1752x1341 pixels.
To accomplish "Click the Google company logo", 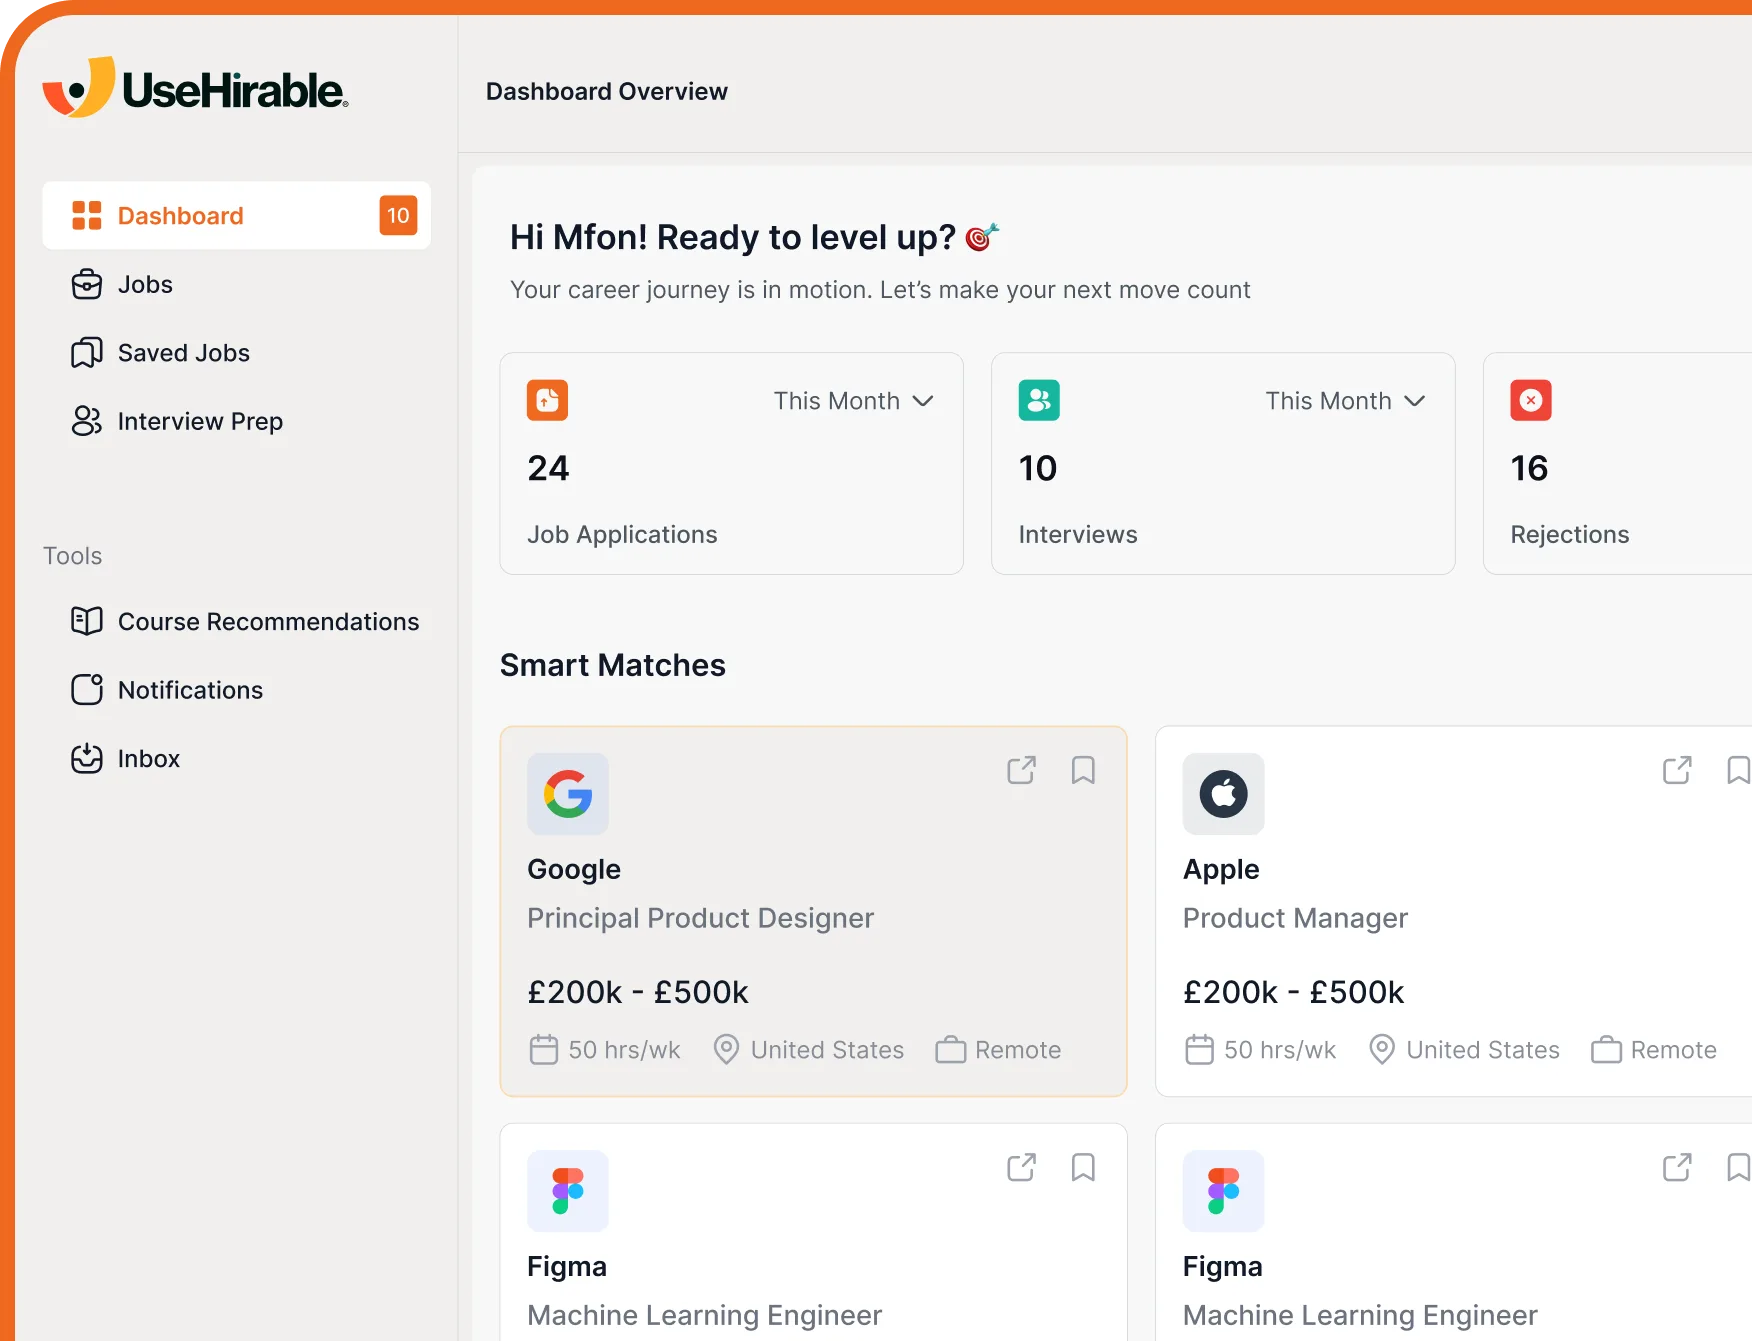I will (x=568, y=794).
